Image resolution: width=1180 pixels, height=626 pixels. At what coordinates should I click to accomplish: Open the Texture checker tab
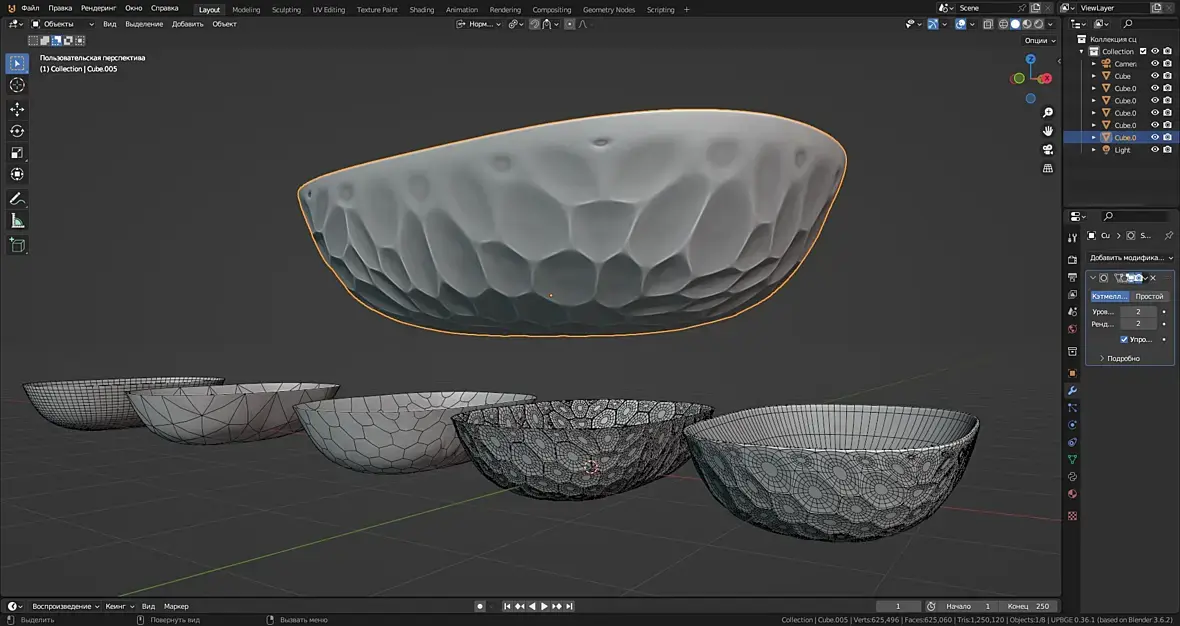click(1072, 516)
